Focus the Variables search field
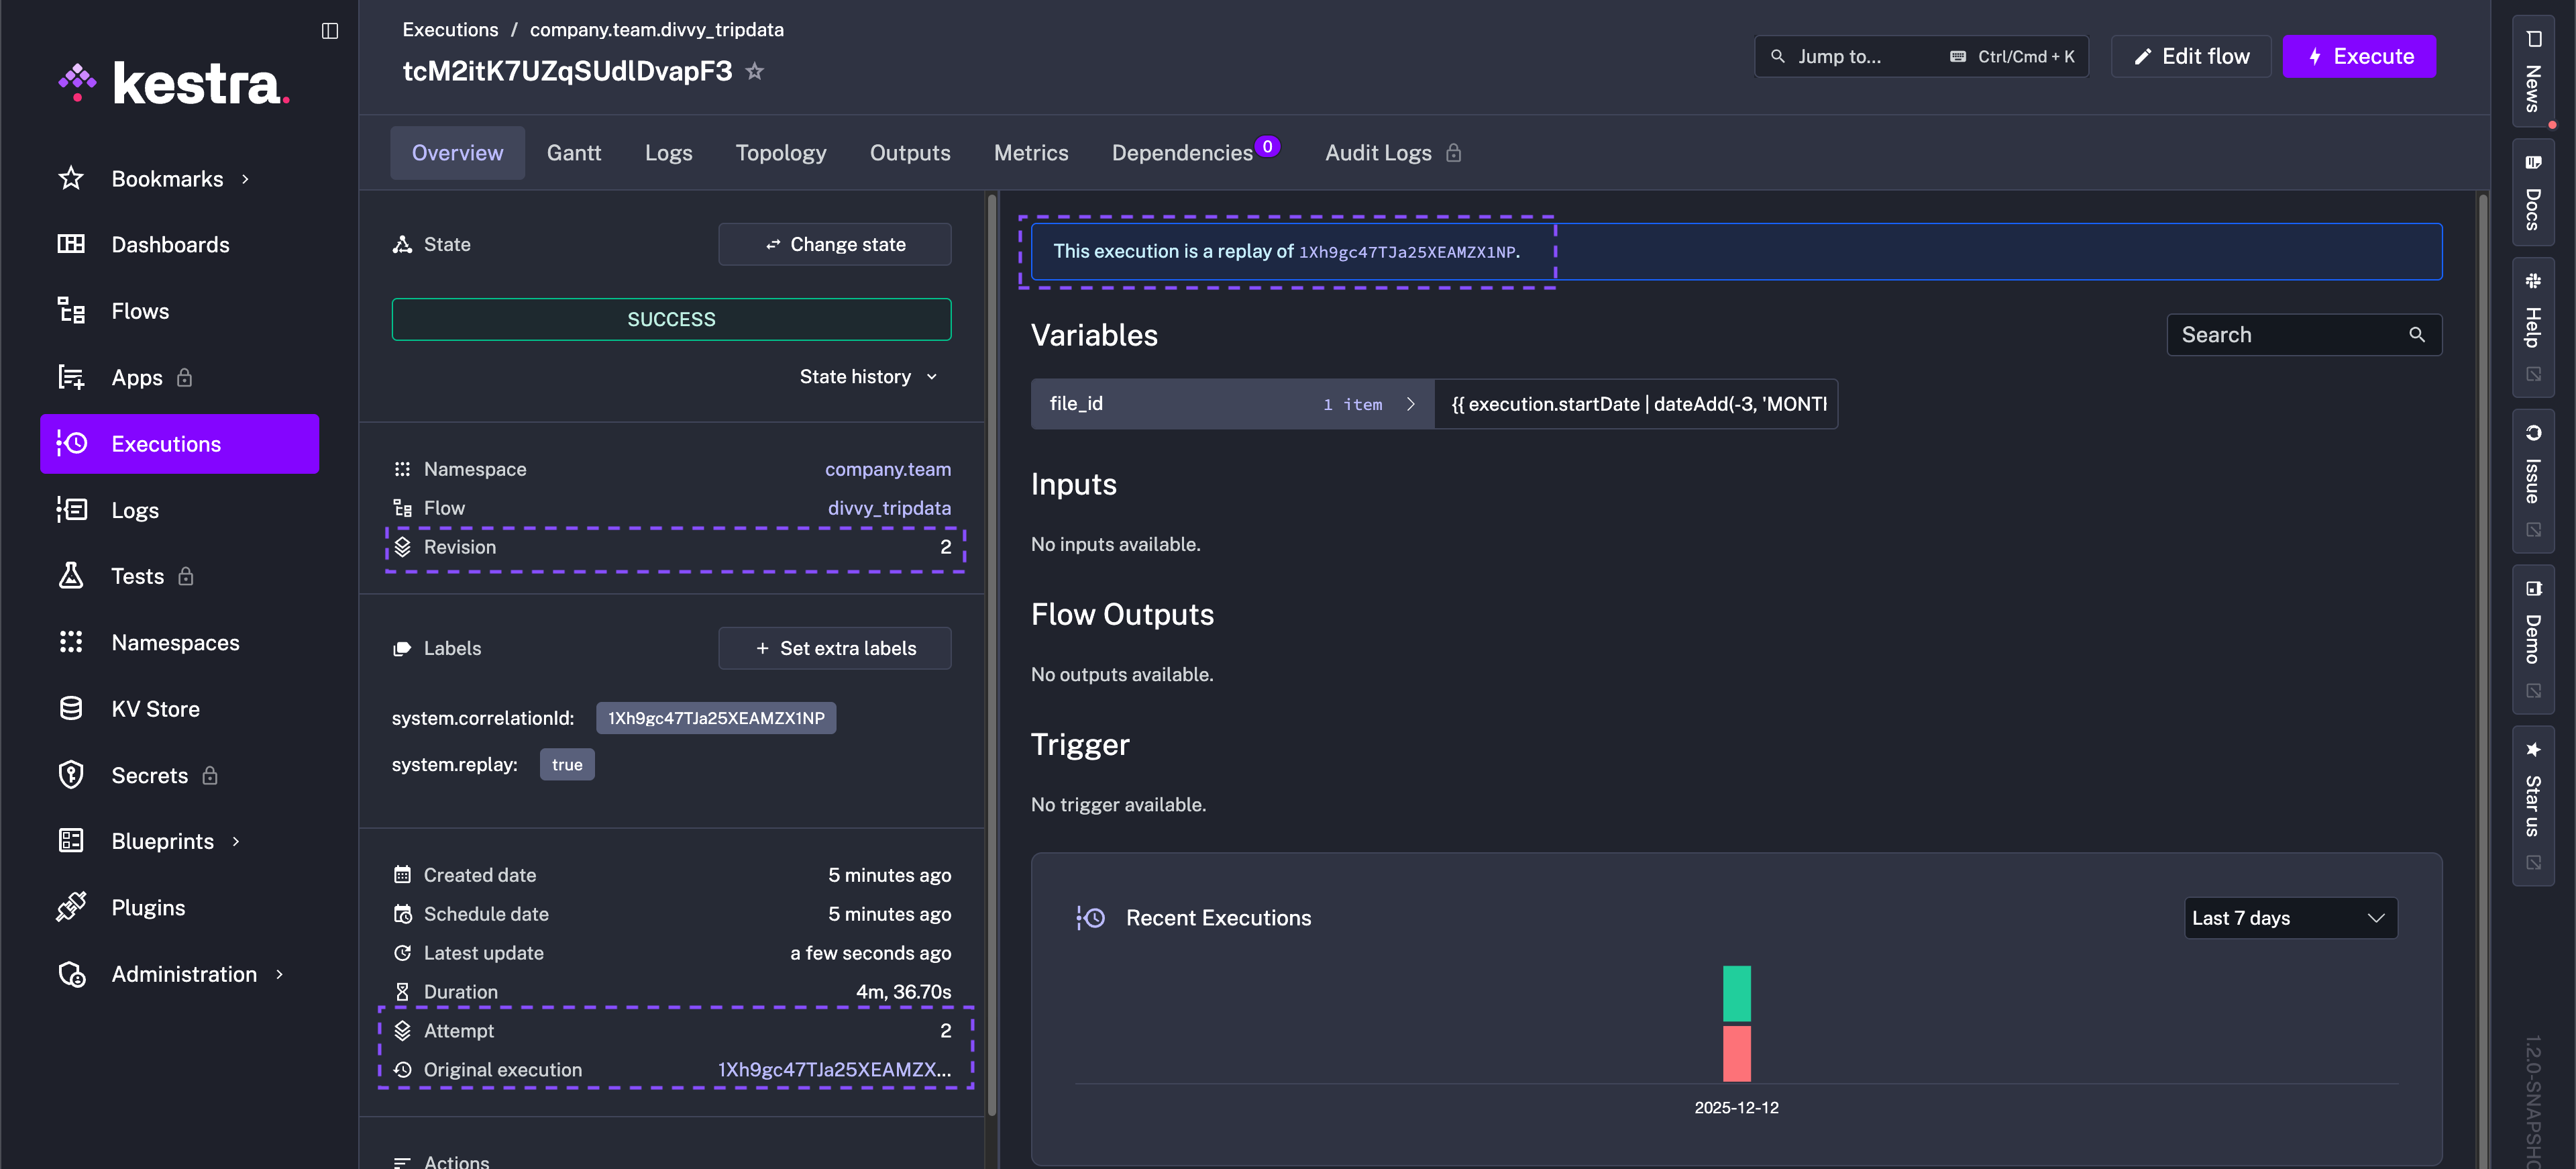Screen dimensions: 2576x1169 click(x=2289, y=335)
